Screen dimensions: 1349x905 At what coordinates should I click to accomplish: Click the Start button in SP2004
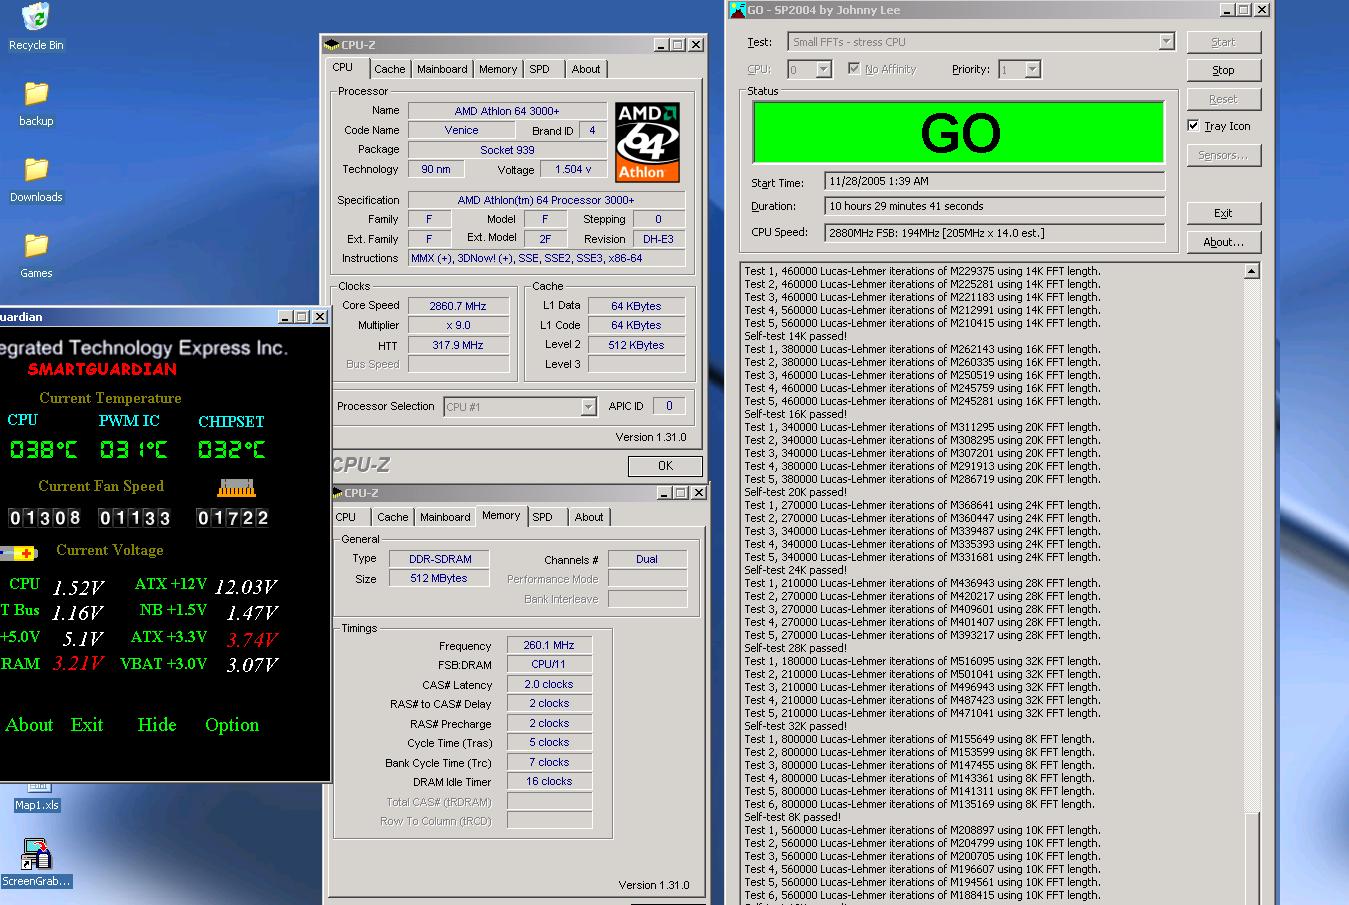tap(1223, 42)
